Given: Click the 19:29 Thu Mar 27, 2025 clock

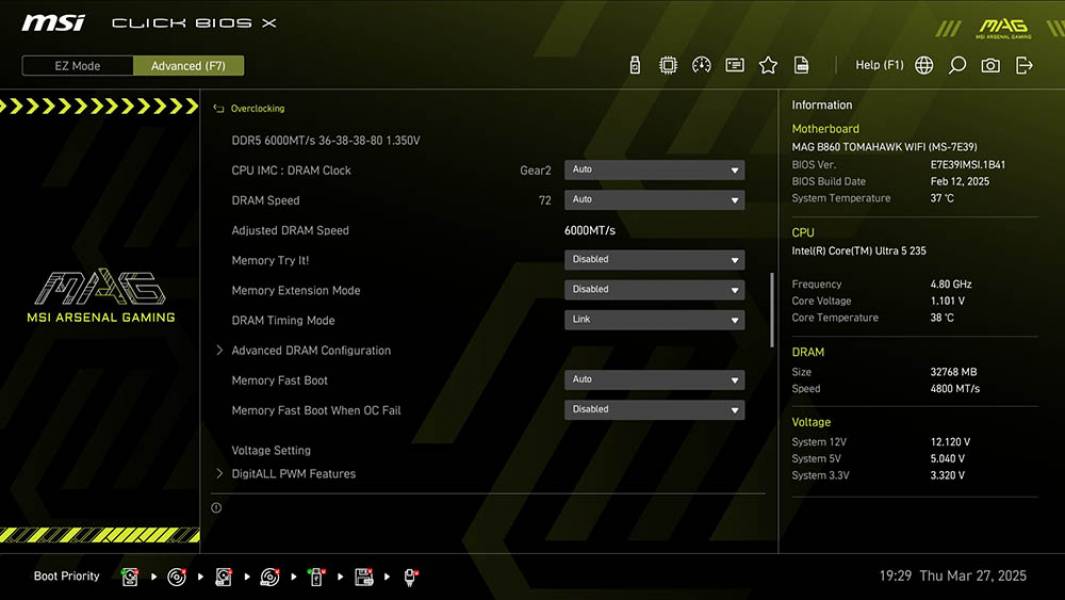Looking at the screenshot, I should point(953,576).
